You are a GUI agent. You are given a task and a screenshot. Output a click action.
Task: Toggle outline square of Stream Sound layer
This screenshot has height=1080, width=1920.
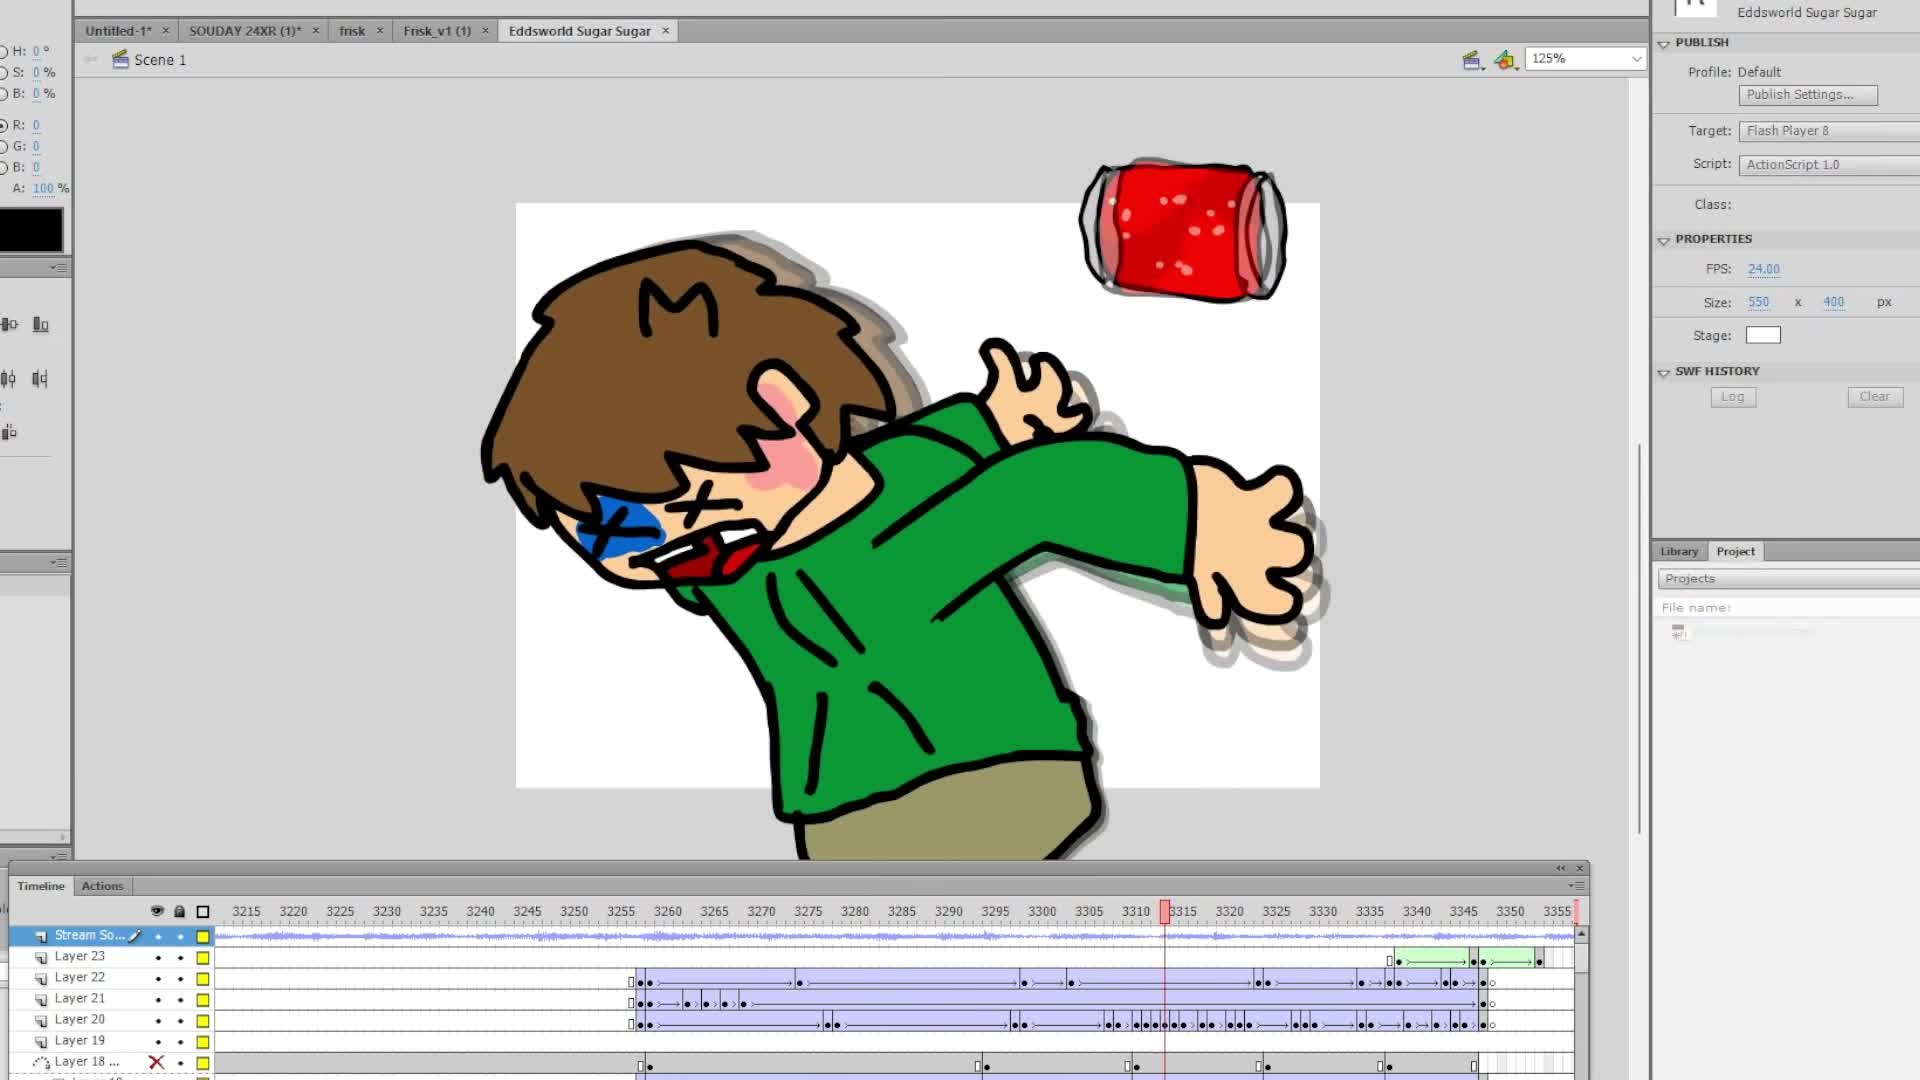click(x=203, y=937)
